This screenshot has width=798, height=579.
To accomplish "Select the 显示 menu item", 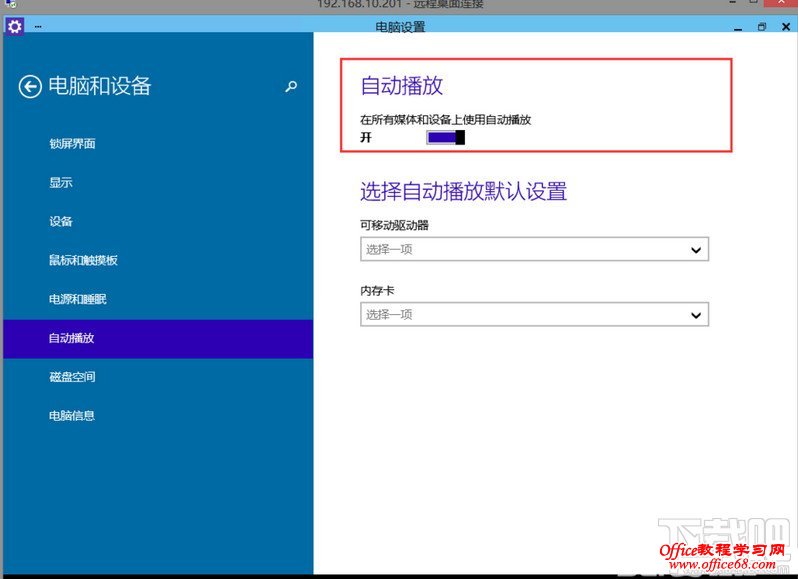I will [x=61, y=182].
